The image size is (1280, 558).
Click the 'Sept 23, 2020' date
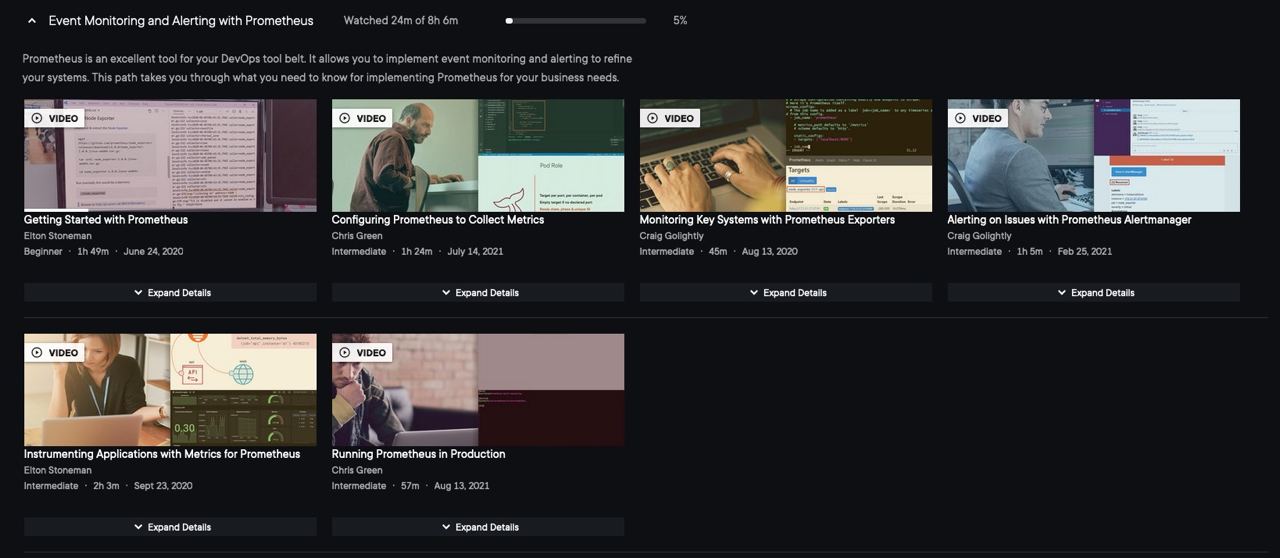pos(163,486)
